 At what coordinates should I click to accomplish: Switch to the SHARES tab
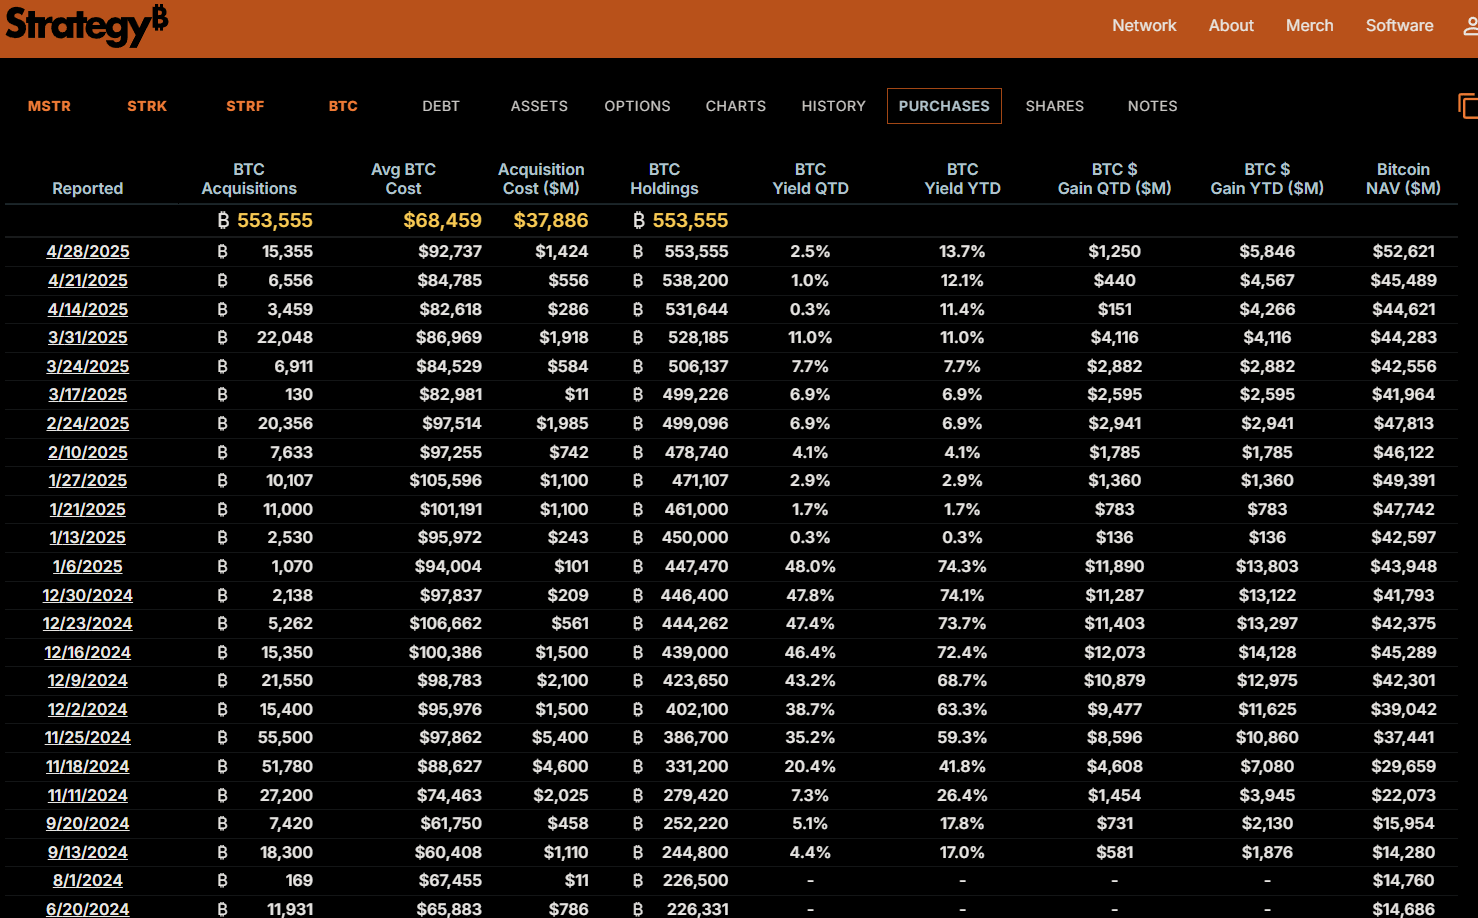coord(1054,106)
